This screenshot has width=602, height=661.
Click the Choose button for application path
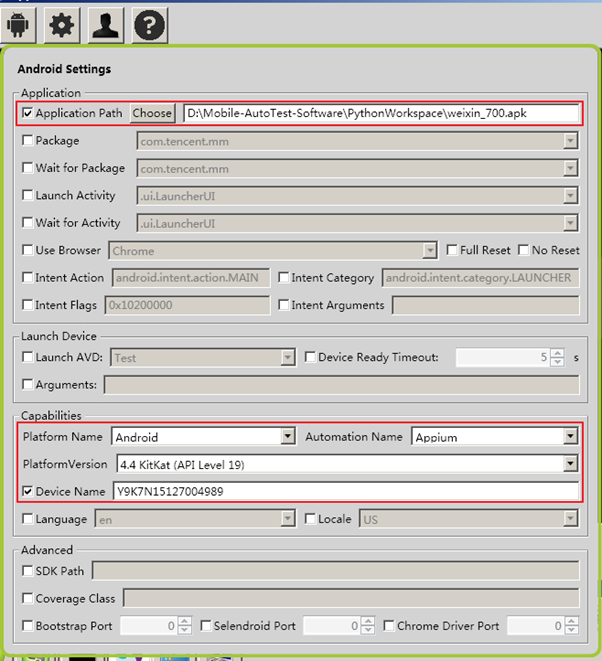[x=152, y=114]
